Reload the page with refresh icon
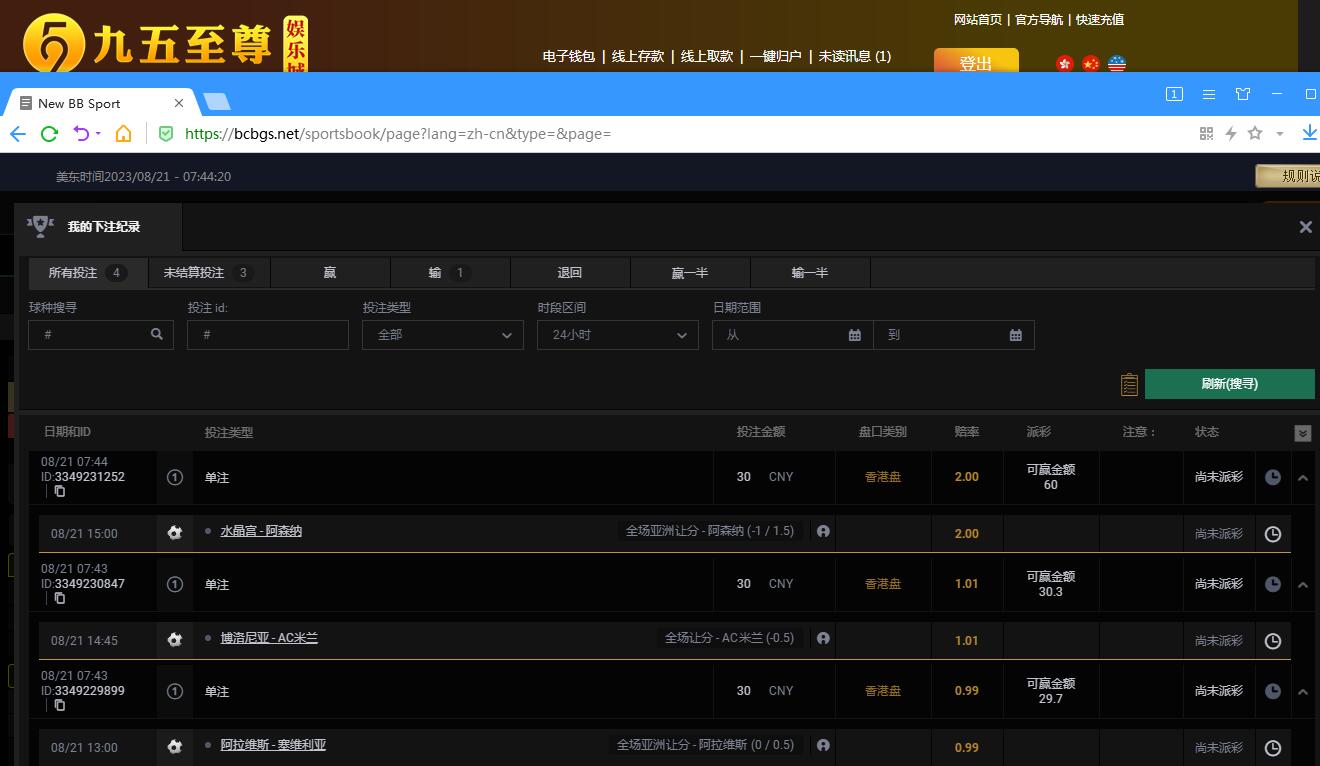The height and width of the screenshot is (766, 1320). [x=49, y=134]
